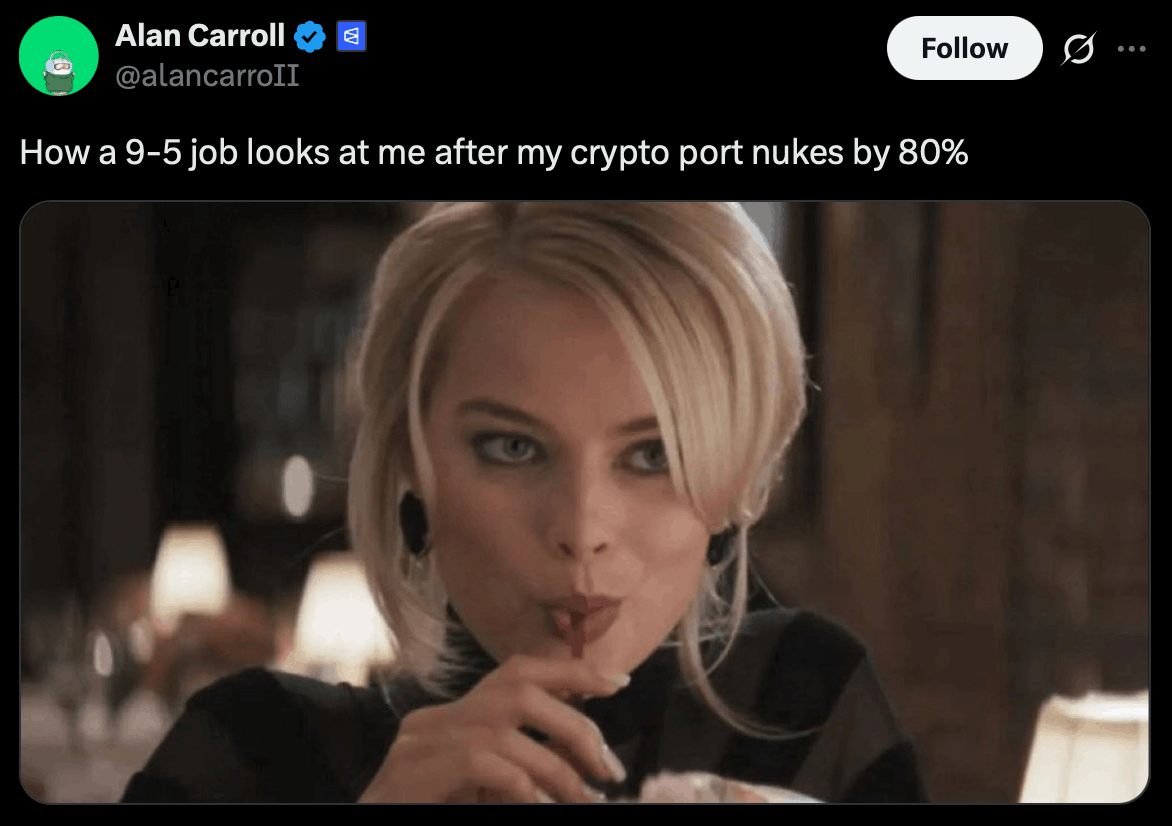Open the attached GIF of blonde woman
The width and height of the screenshot is (1172, 826).
[x=585, y=502]
